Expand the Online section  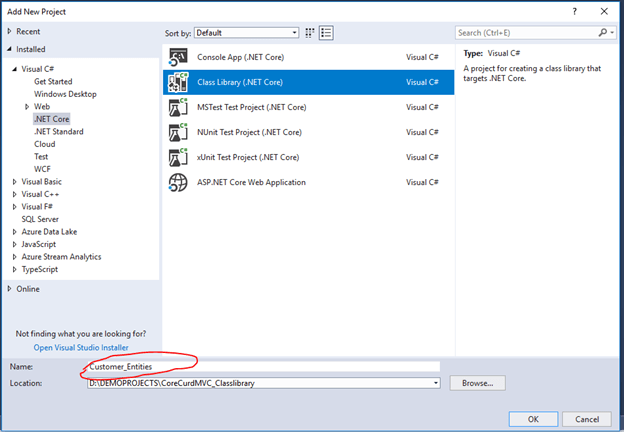(x=10, y=289)
